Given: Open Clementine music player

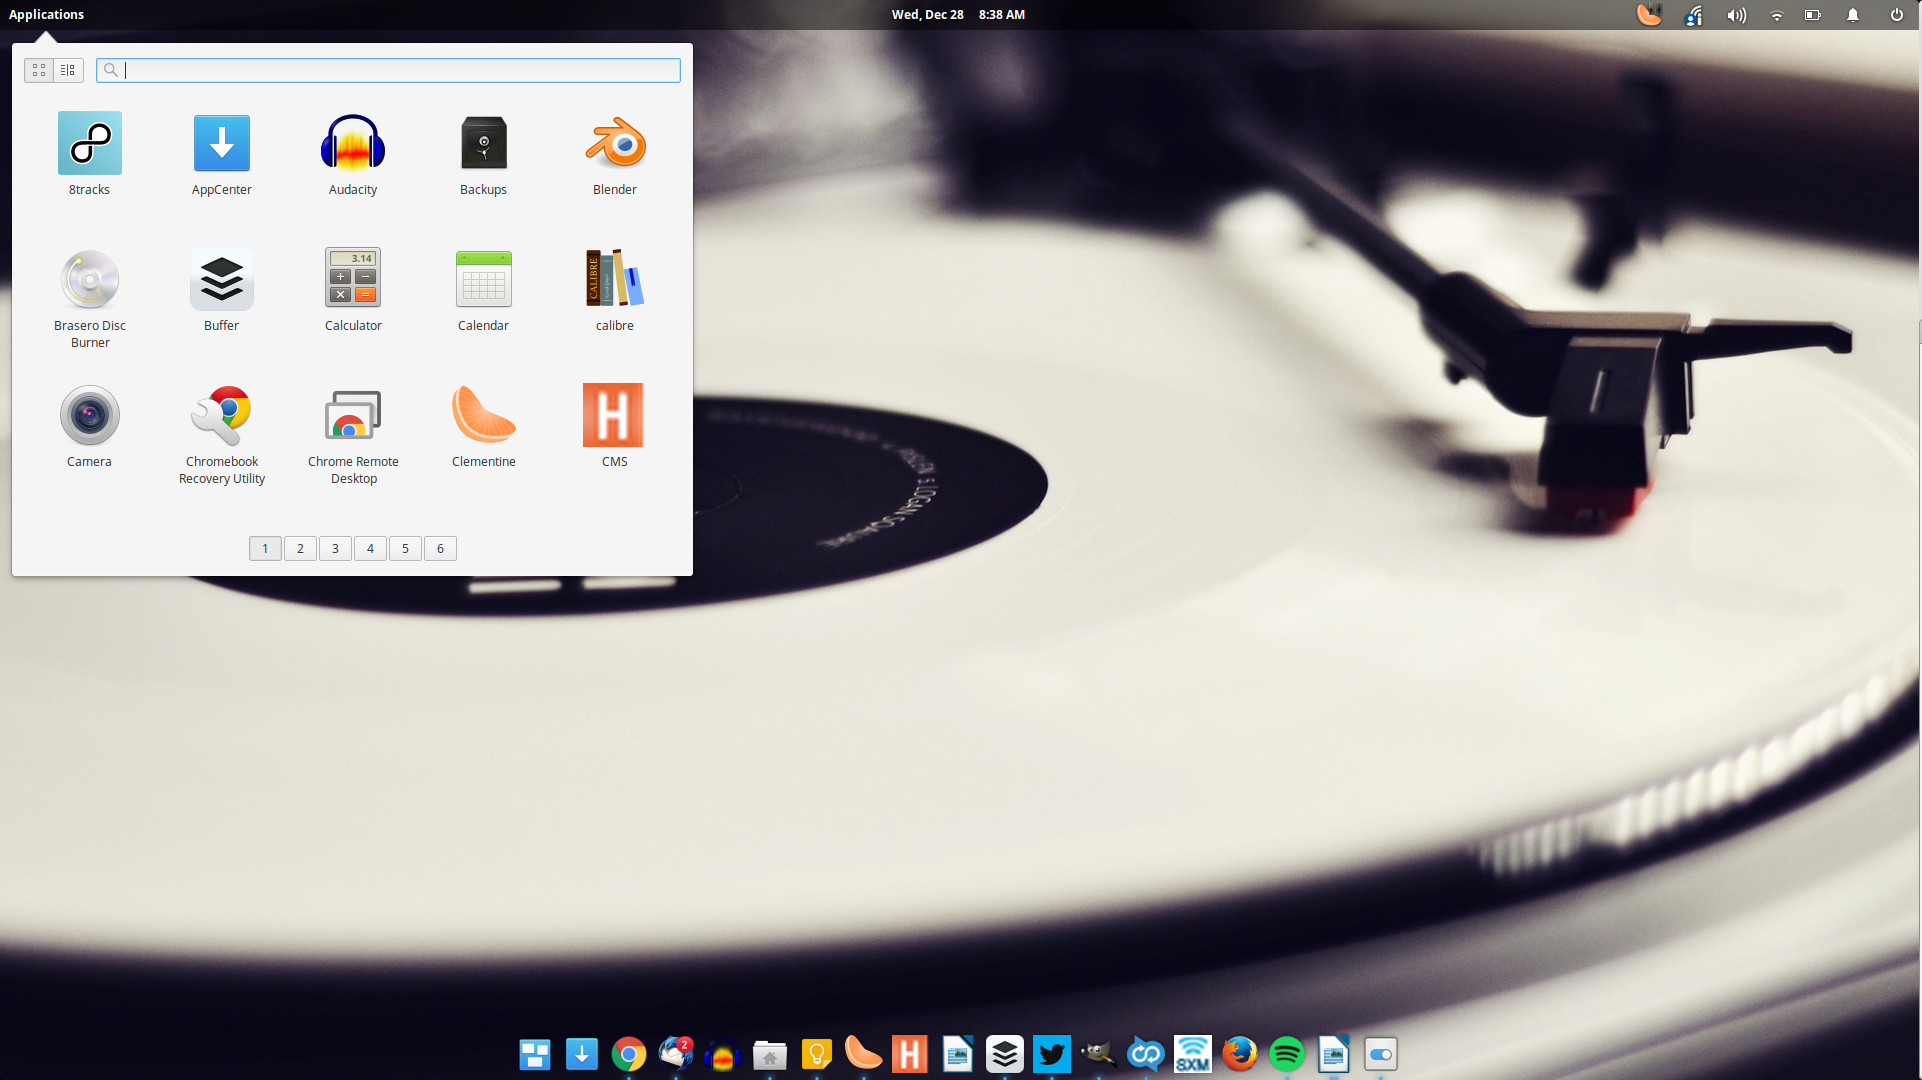Looking at the screenshot, I should coord(482,416).
